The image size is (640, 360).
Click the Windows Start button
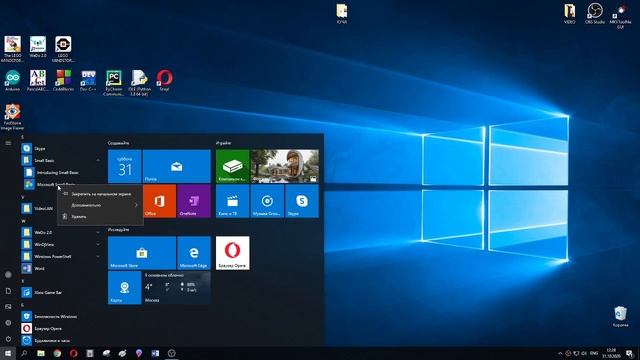point(8,353)
